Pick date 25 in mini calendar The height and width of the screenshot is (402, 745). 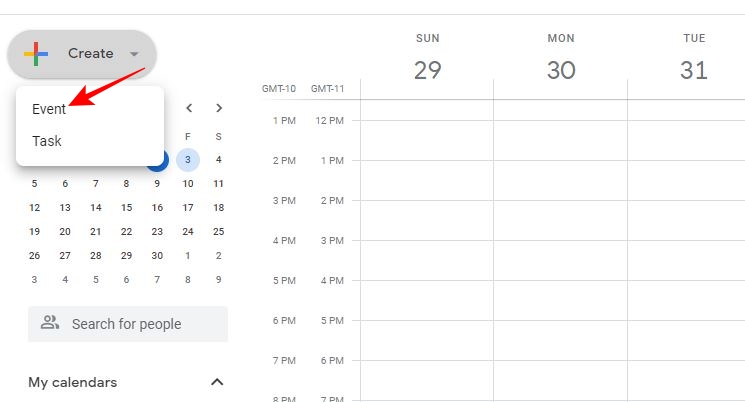point(218,231)
